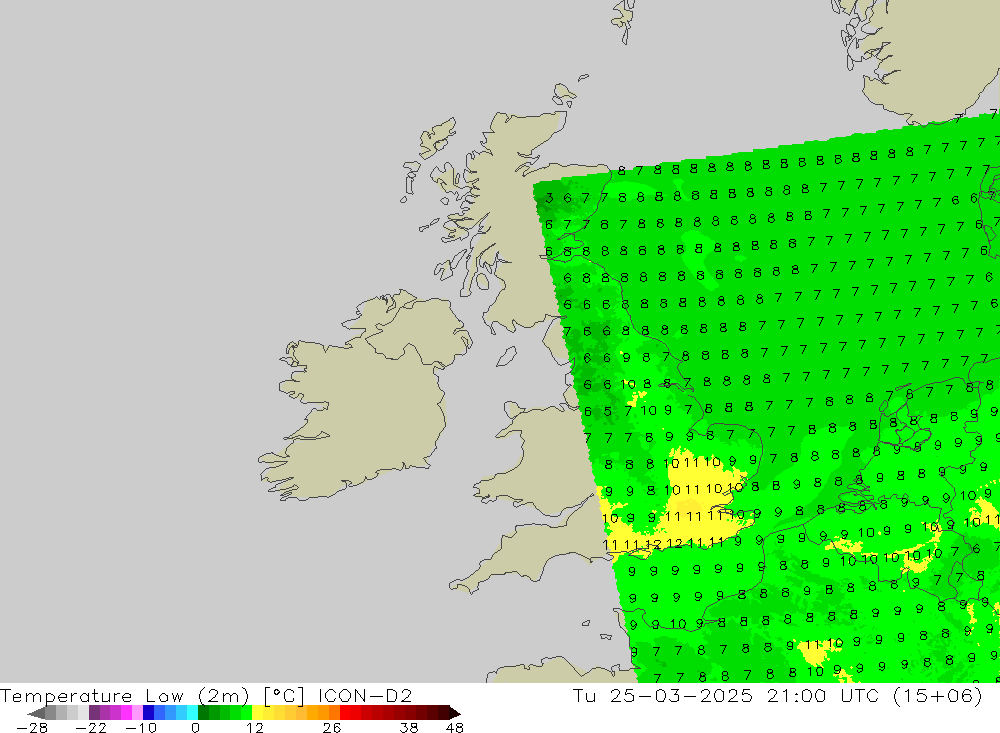Click the gray left arrow end of the color scale
The width and height of the screenshot is (1000, 733).
click(36, 713)
